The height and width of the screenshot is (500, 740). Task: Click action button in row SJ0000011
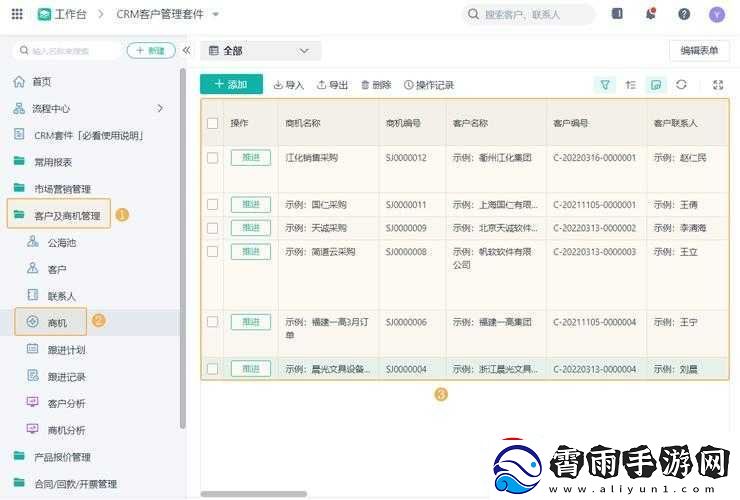tap(251, 204)
